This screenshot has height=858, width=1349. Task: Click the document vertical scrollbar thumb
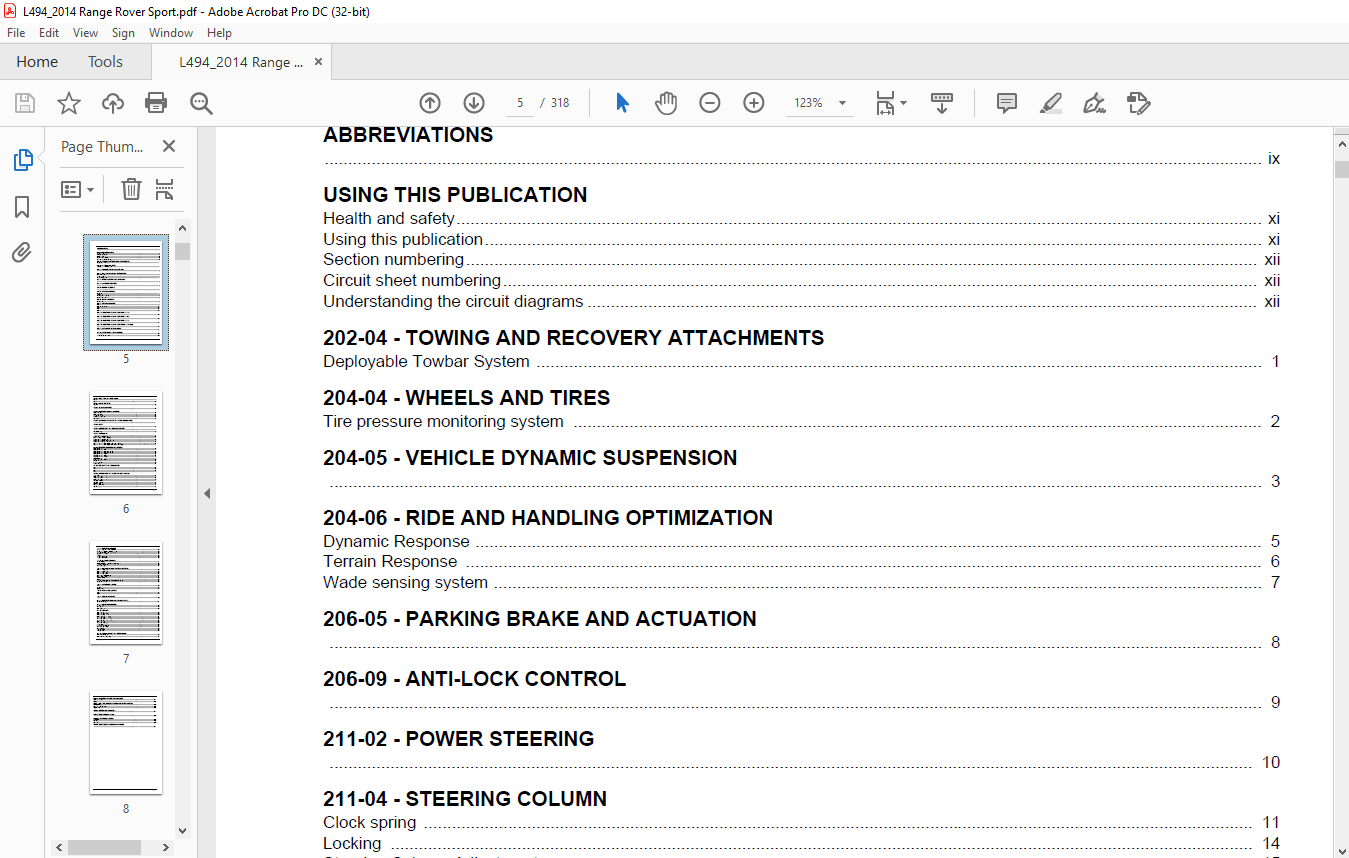1341,169
